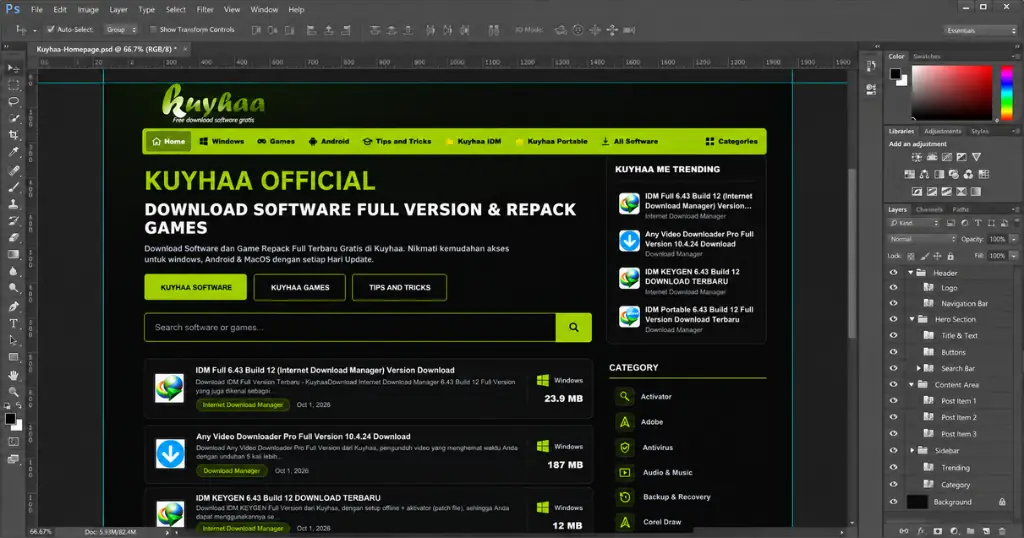Open the Essentials workspace dropdown
The width and height of the screenshot is (1024, 538).
point(981,30)
